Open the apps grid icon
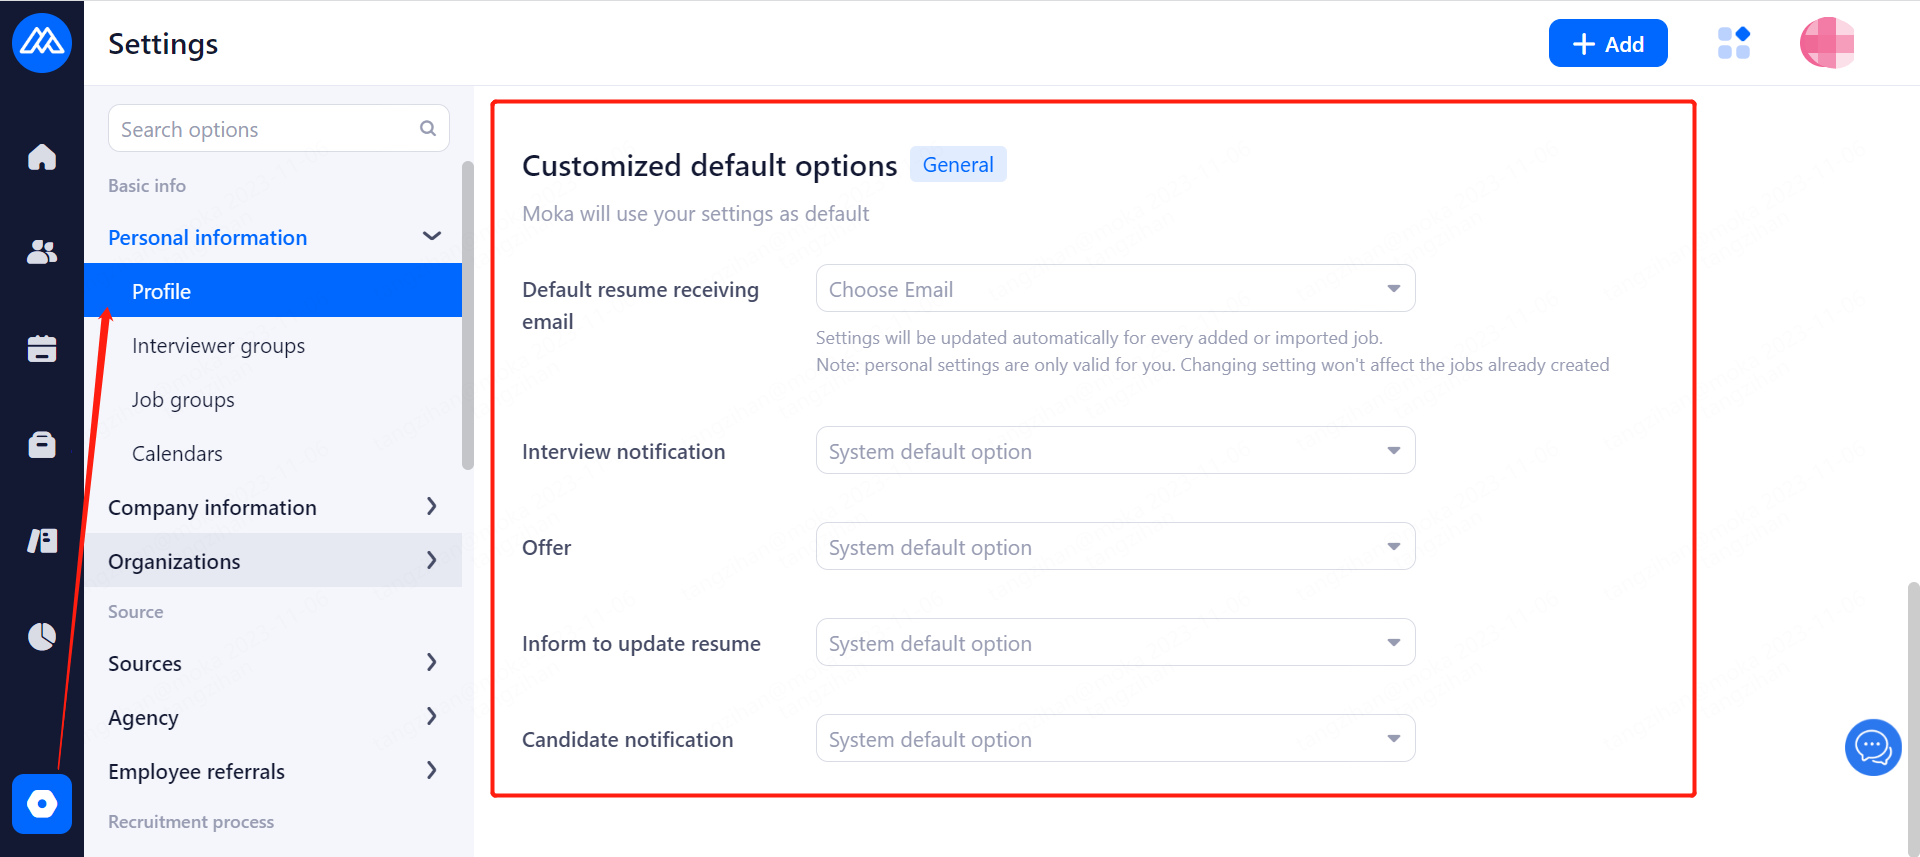 (1733, 43)
